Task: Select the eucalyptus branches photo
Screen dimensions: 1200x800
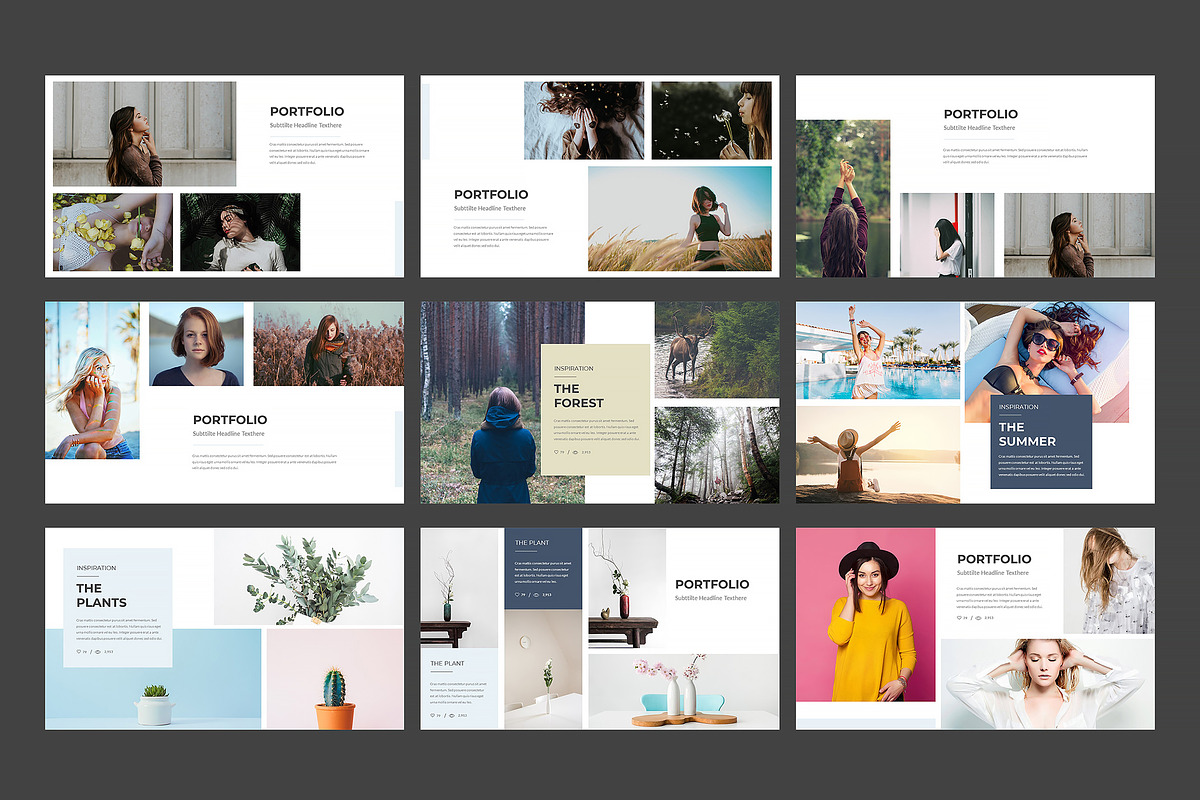Action: click(x=309, y=577)
